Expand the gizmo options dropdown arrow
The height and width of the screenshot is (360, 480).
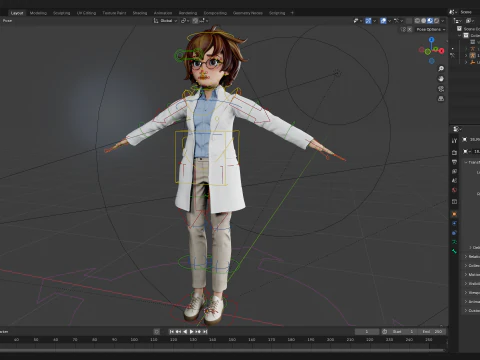click(374, 21)
